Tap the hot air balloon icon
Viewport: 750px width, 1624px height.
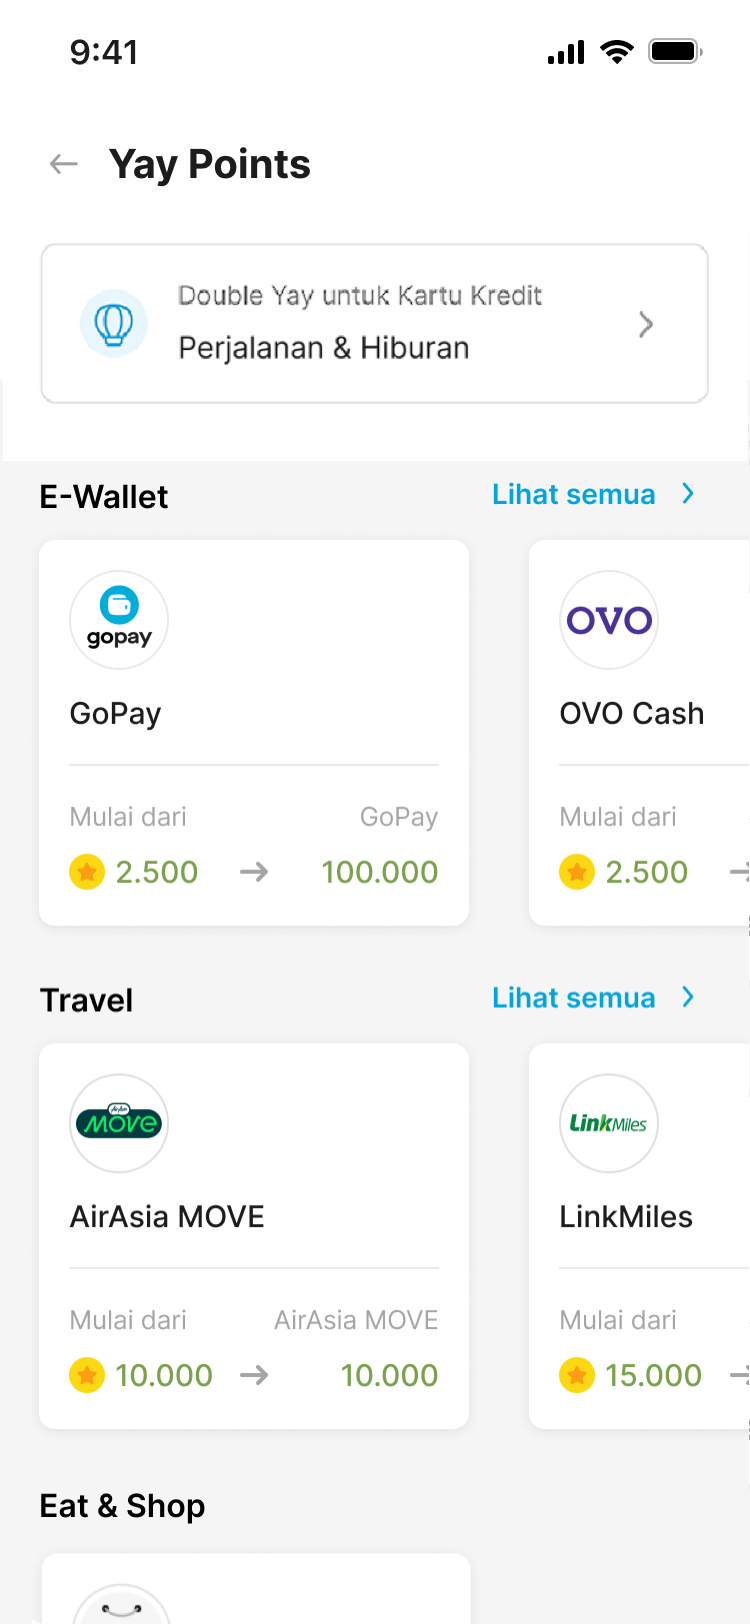[x=114, y=323]
